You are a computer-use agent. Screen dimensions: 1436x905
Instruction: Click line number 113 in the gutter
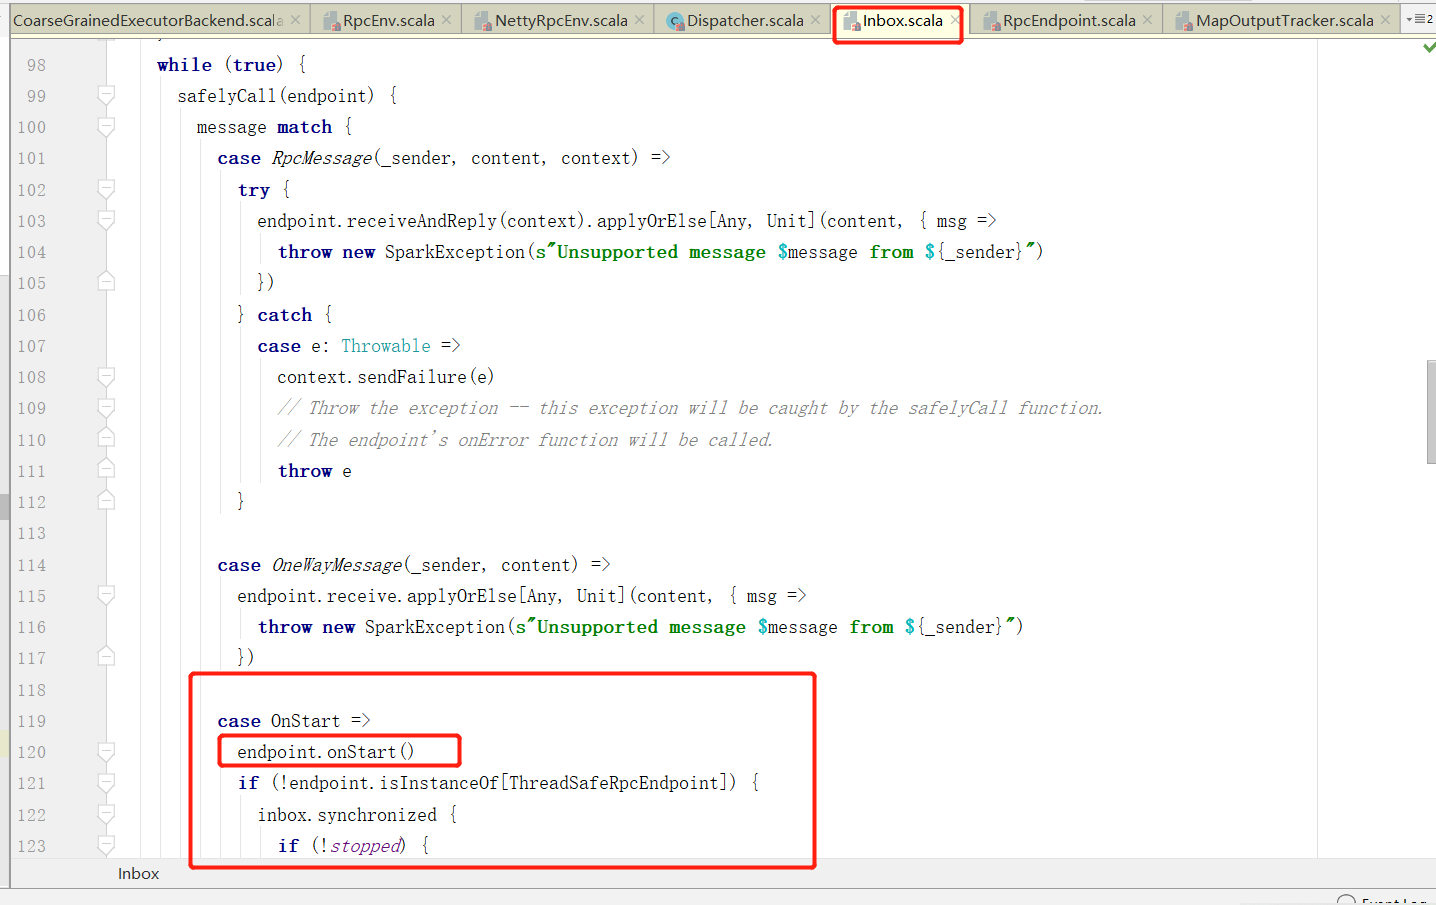tap(31, 534)
